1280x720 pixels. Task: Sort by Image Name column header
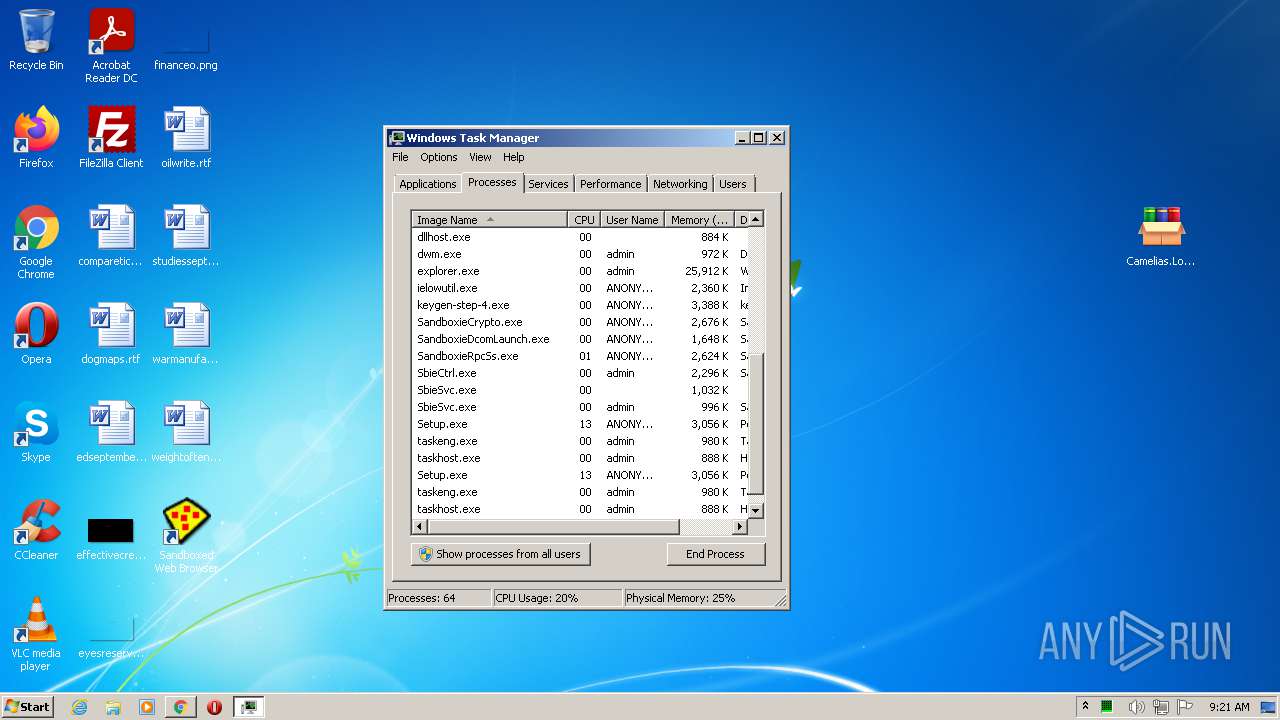pyautogui.click(x=490, y=219)
